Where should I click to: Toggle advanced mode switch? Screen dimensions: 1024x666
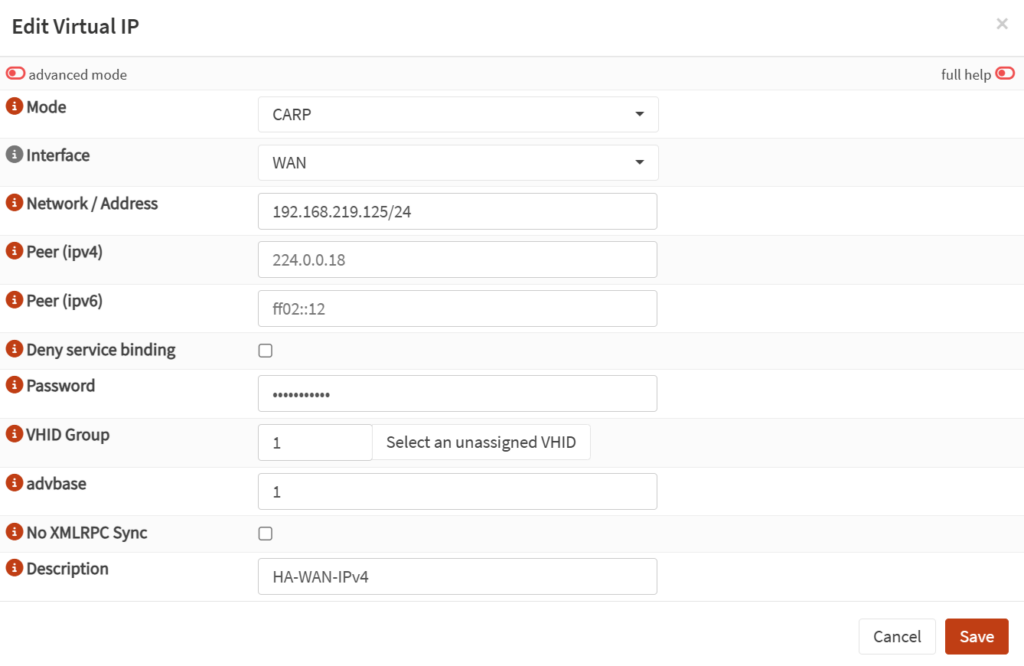(16, 74)
